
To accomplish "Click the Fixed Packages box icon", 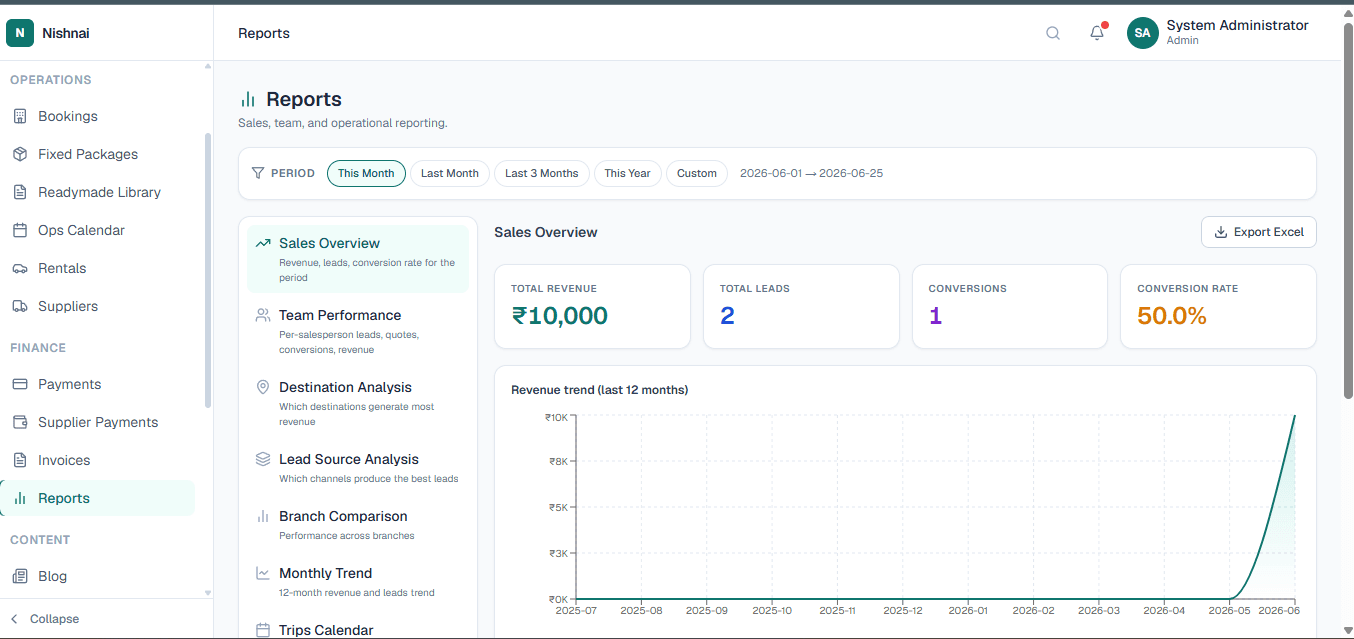I will [x=20, y=154].
